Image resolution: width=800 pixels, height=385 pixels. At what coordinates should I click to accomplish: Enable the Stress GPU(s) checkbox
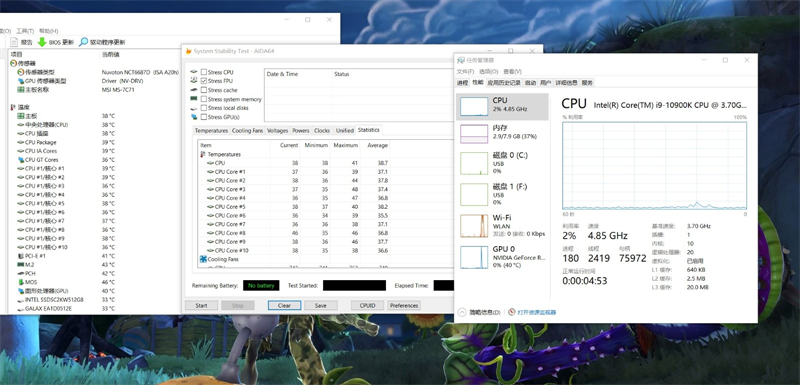204,117
